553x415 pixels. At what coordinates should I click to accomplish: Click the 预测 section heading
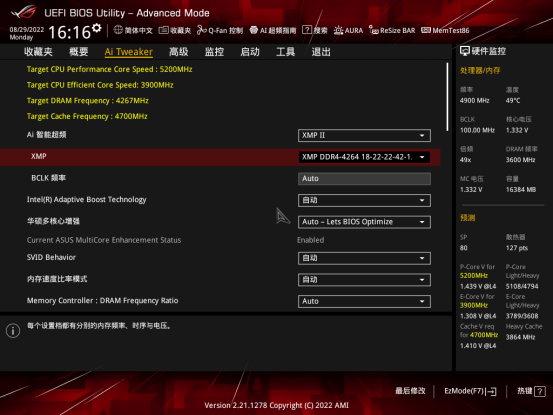[x=468, y=218]
